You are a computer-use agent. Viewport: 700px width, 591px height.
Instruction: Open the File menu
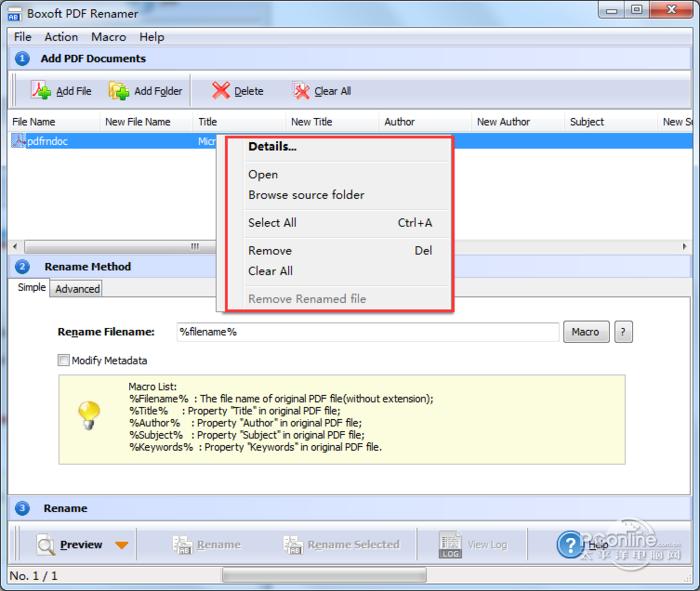tap(23, 37)
